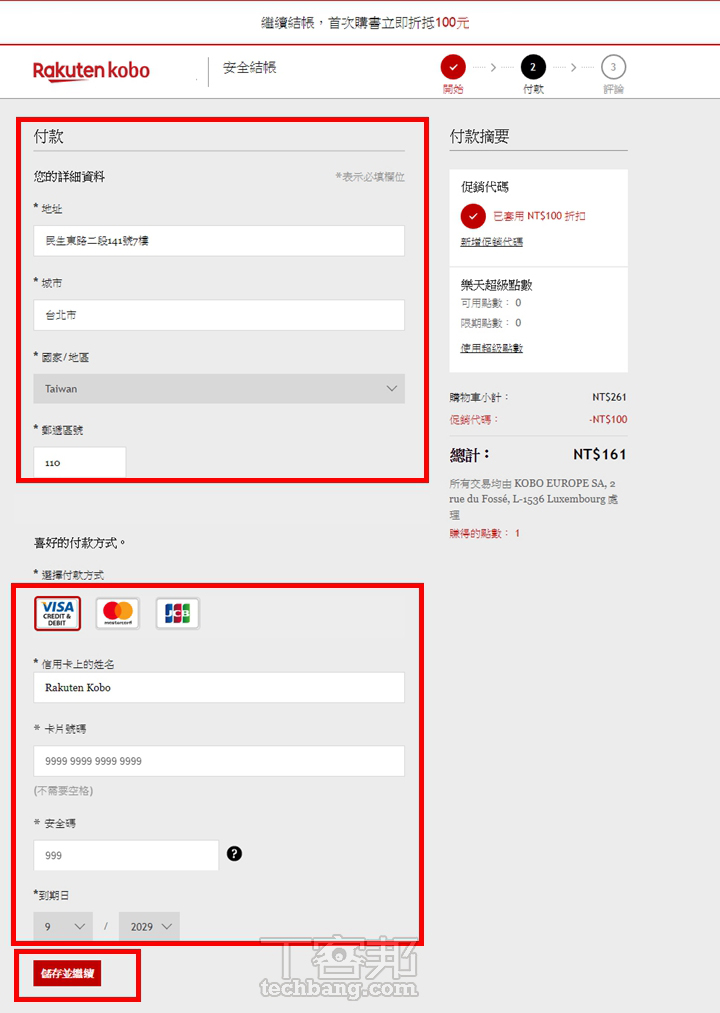Click the completed step one checkmark circle

point(453,67)
